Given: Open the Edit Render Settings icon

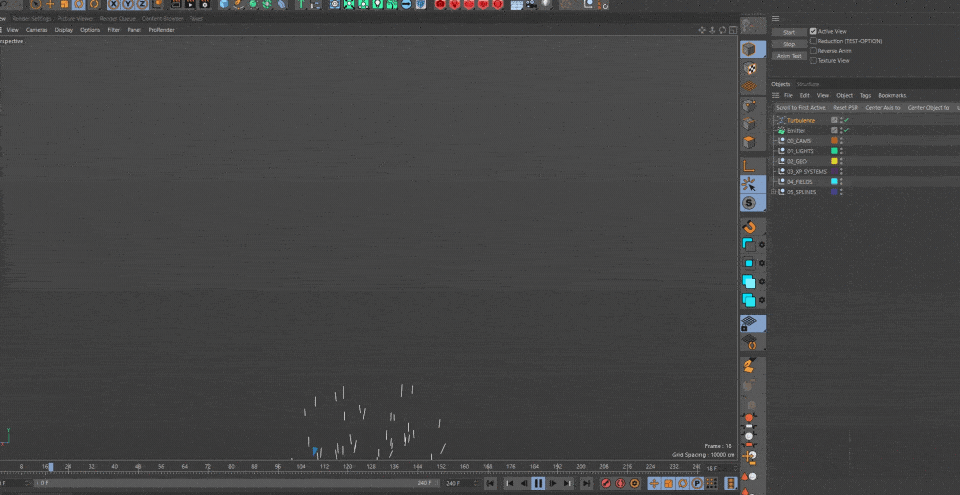Looking at the screenshot, I should 205,4.
